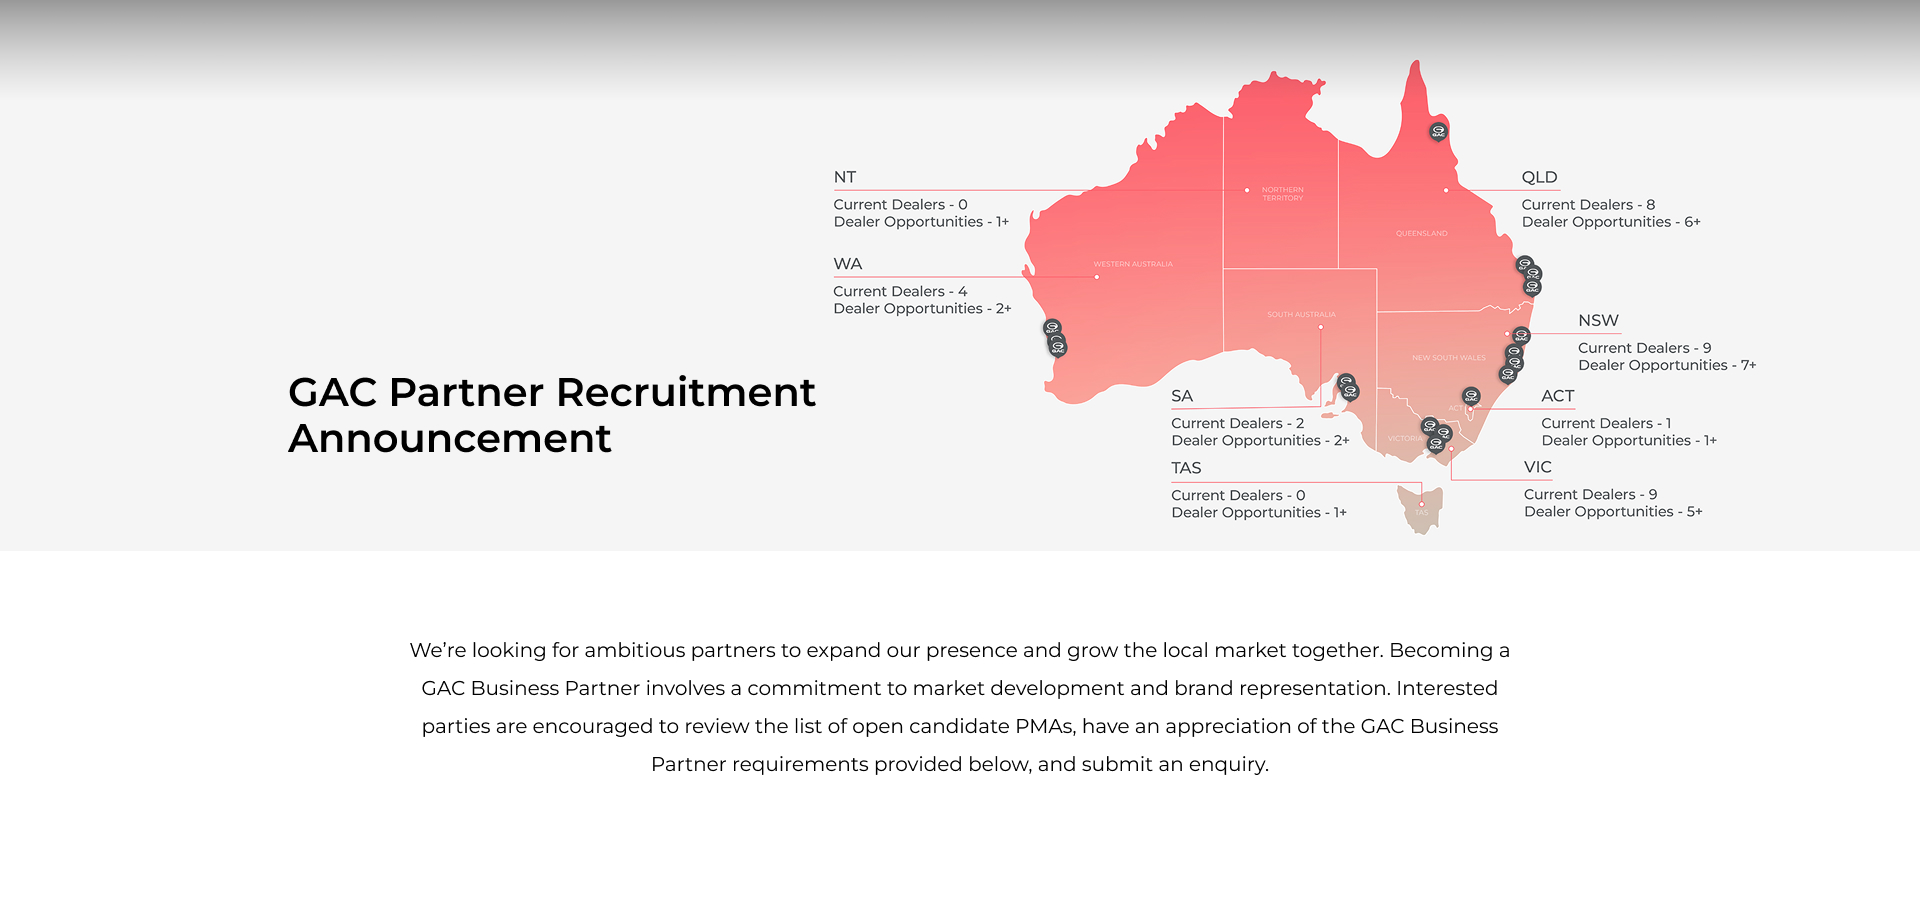The height and width of the screenshot is (901, 1920).
Task: Select the VIC state heading
Action: tap(1538, 467)
